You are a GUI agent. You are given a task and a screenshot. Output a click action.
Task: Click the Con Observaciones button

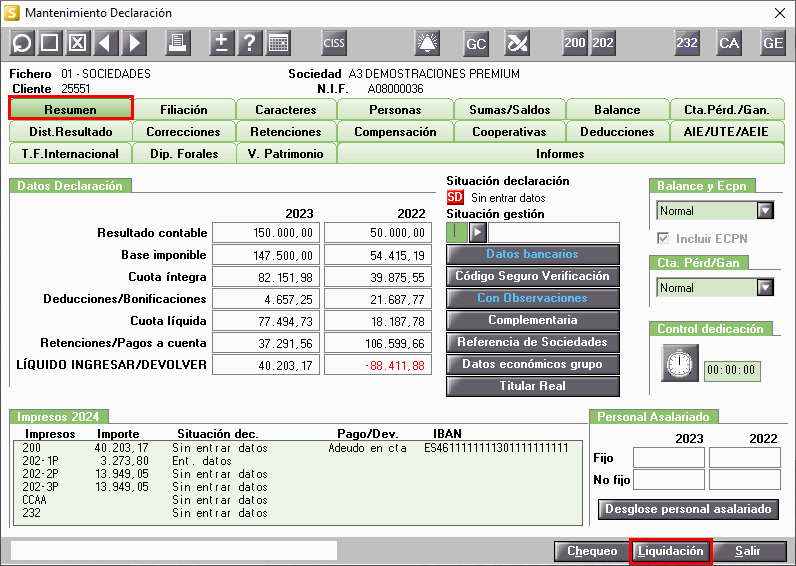533,298
